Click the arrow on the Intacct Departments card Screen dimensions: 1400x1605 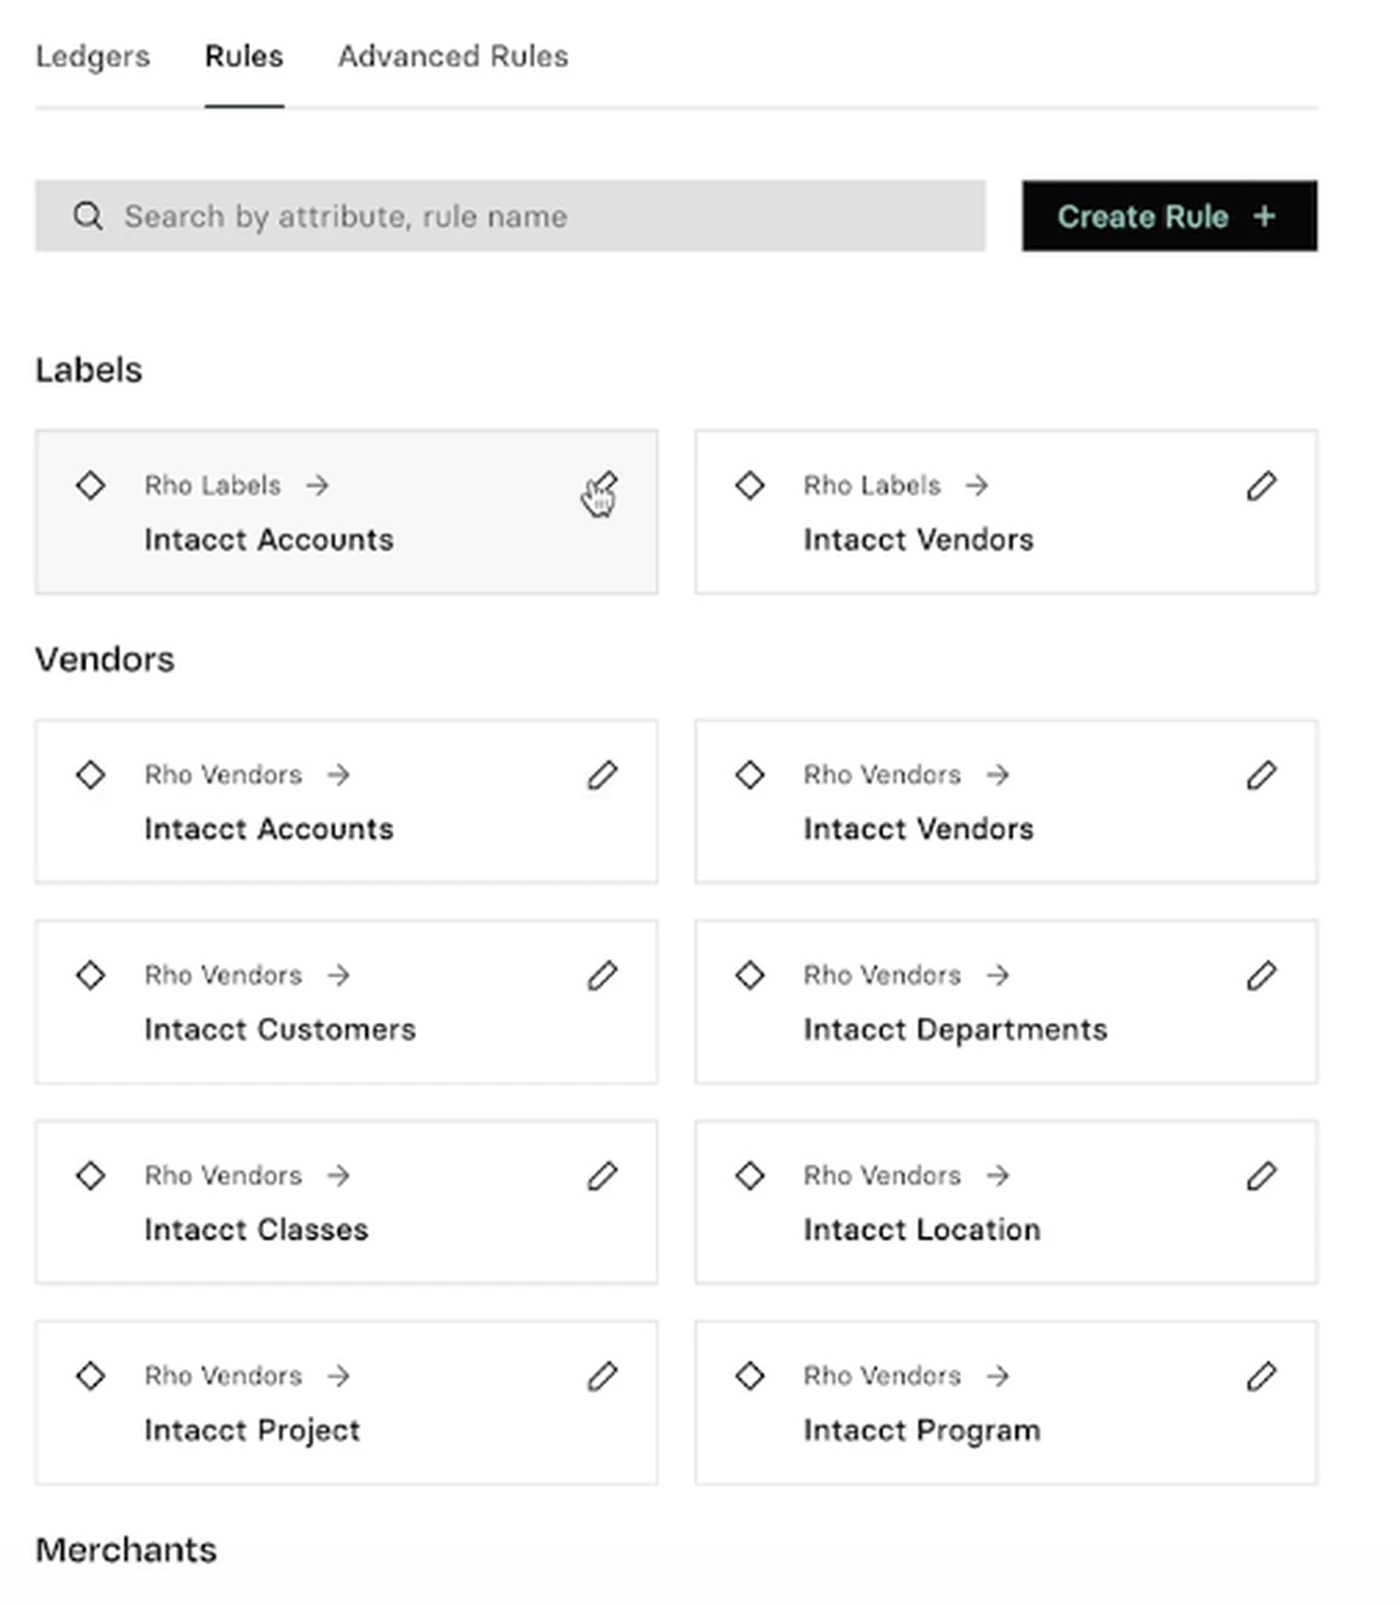coord(998,975)
